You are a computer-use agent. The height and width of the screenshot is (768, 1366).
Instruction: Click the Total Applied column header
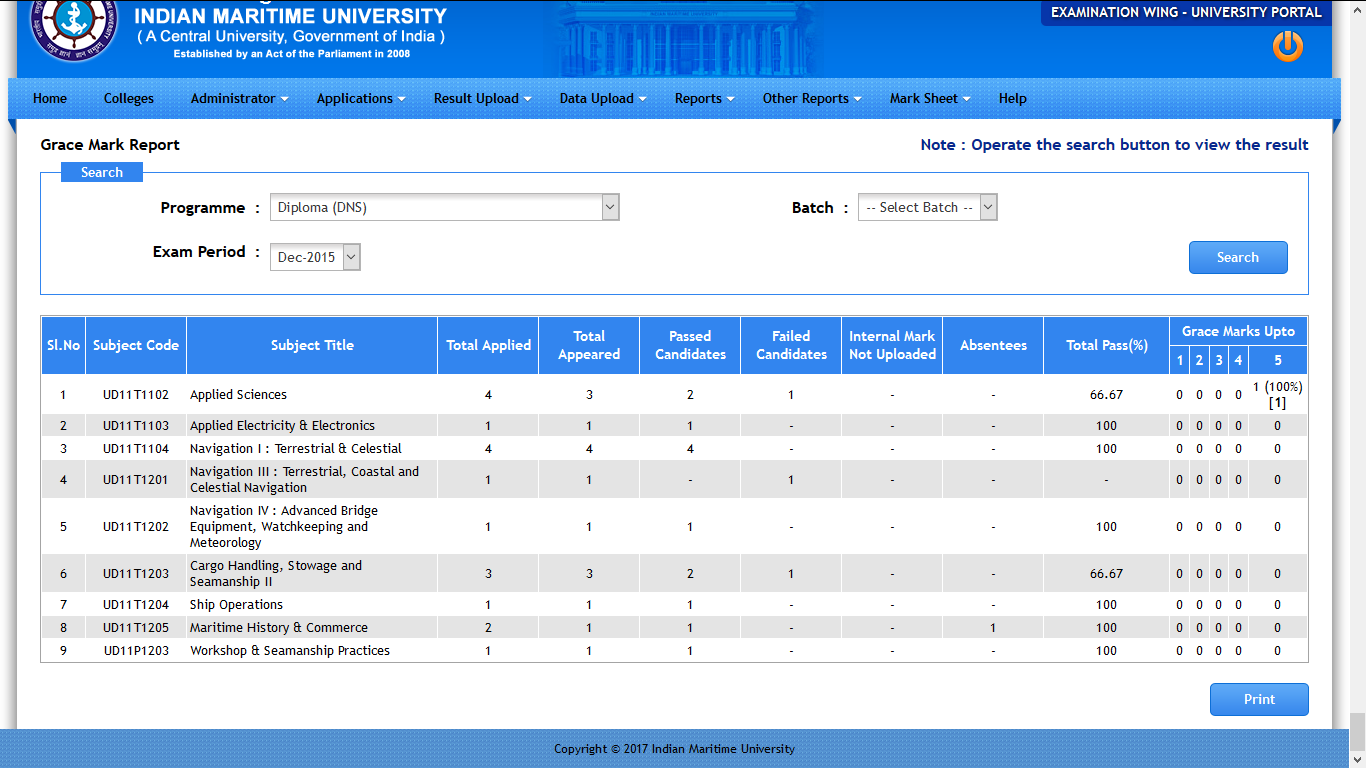coord(488,345)
